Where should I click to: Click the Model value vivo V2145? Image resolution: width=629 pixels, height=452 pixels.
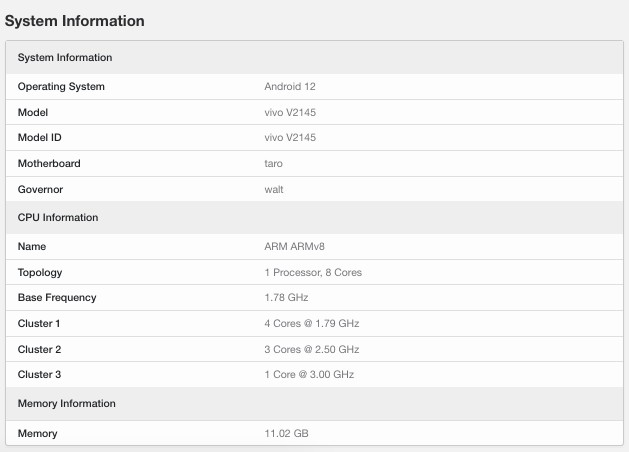point(290,112)
